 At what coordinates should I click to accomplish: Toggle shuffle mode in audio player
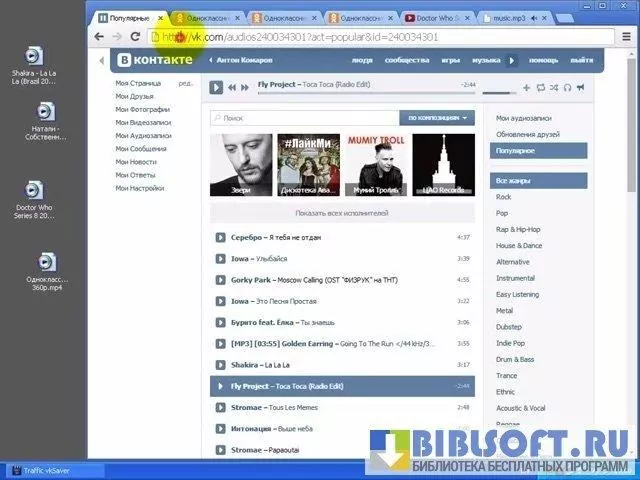(x=555, y=88)
